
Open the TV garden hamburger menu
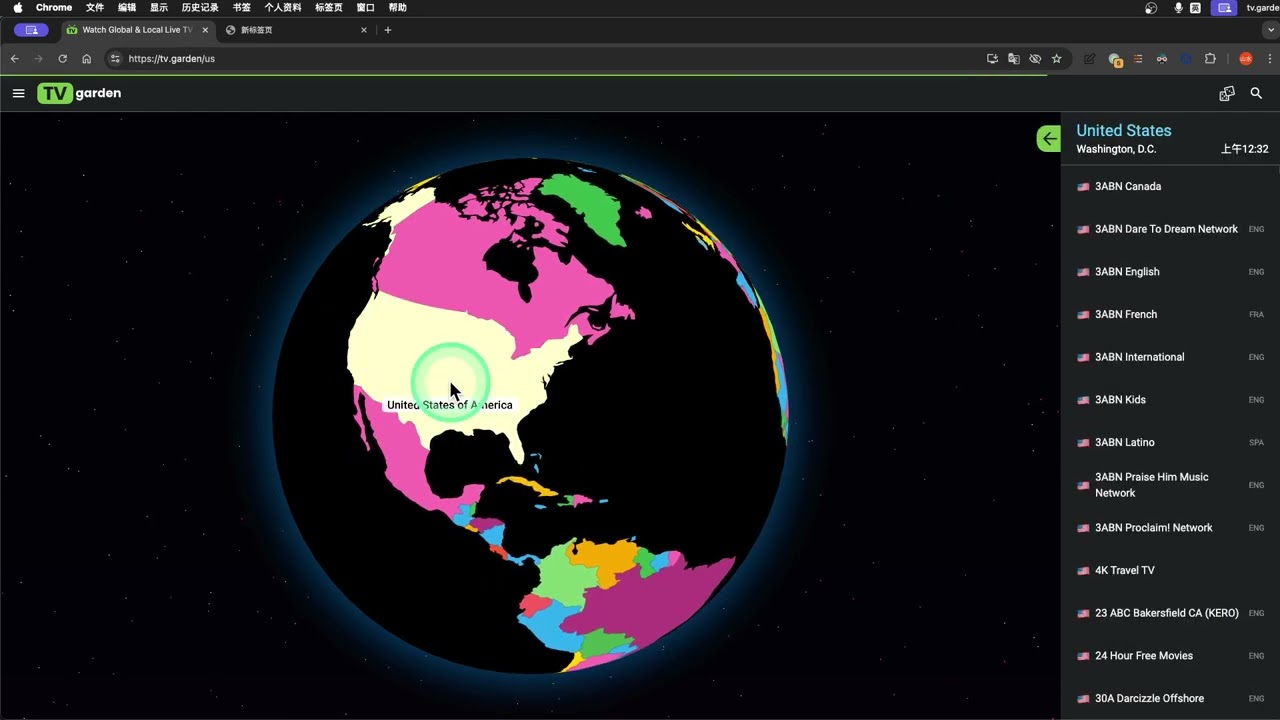18,93
